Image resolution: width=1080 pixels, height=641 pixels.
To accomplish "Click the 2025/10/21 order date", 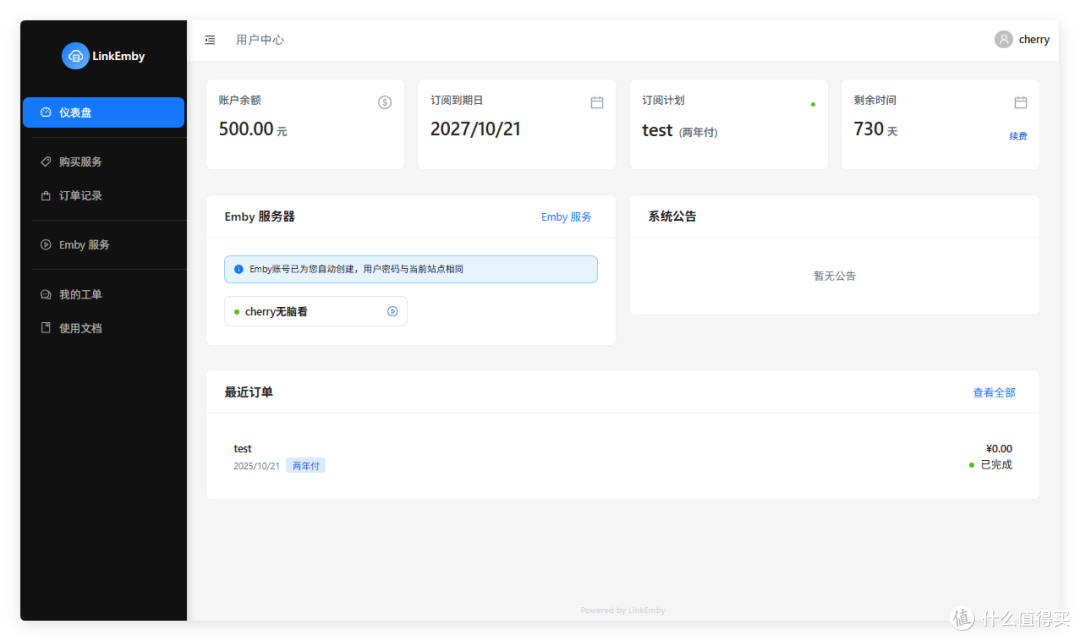I will click(256, 466).
